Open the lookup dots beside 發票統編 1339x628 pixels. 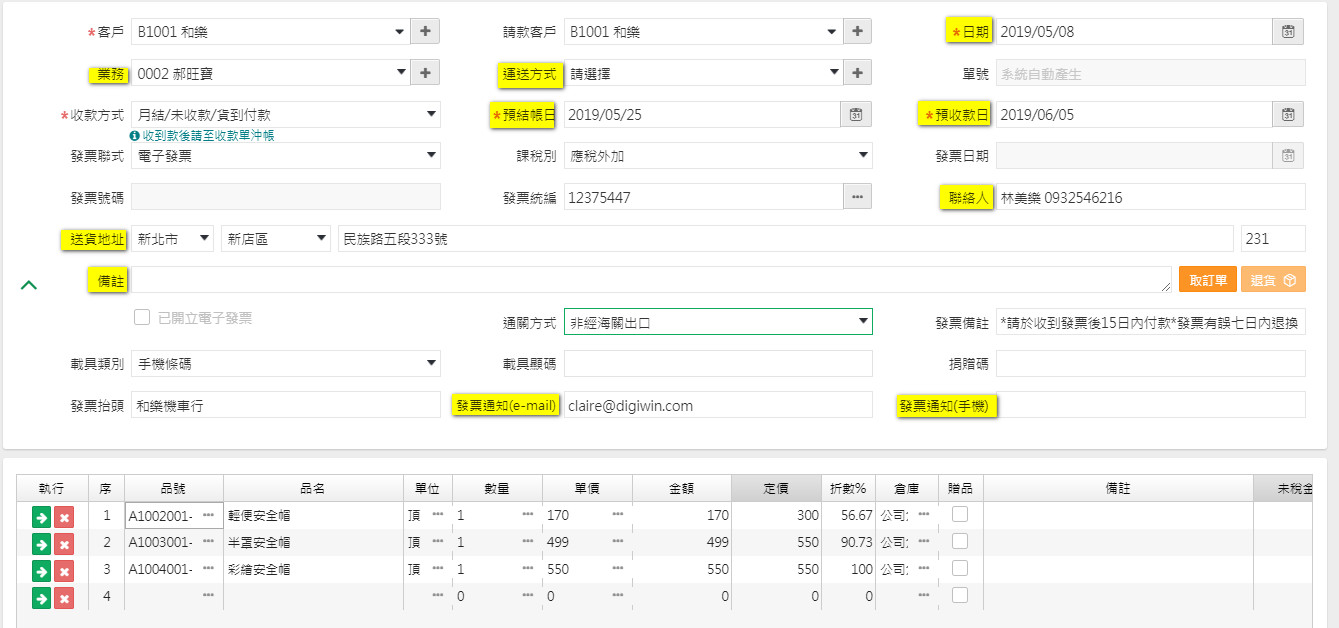pos(857,197)
